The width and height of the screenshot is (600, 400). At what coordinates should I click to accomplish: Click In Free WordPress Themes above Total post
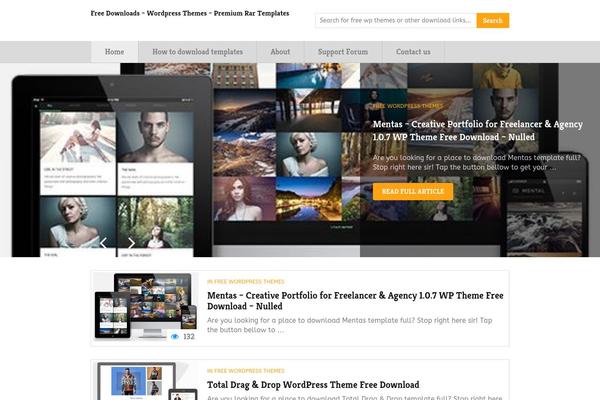click(x=246, y=371)
